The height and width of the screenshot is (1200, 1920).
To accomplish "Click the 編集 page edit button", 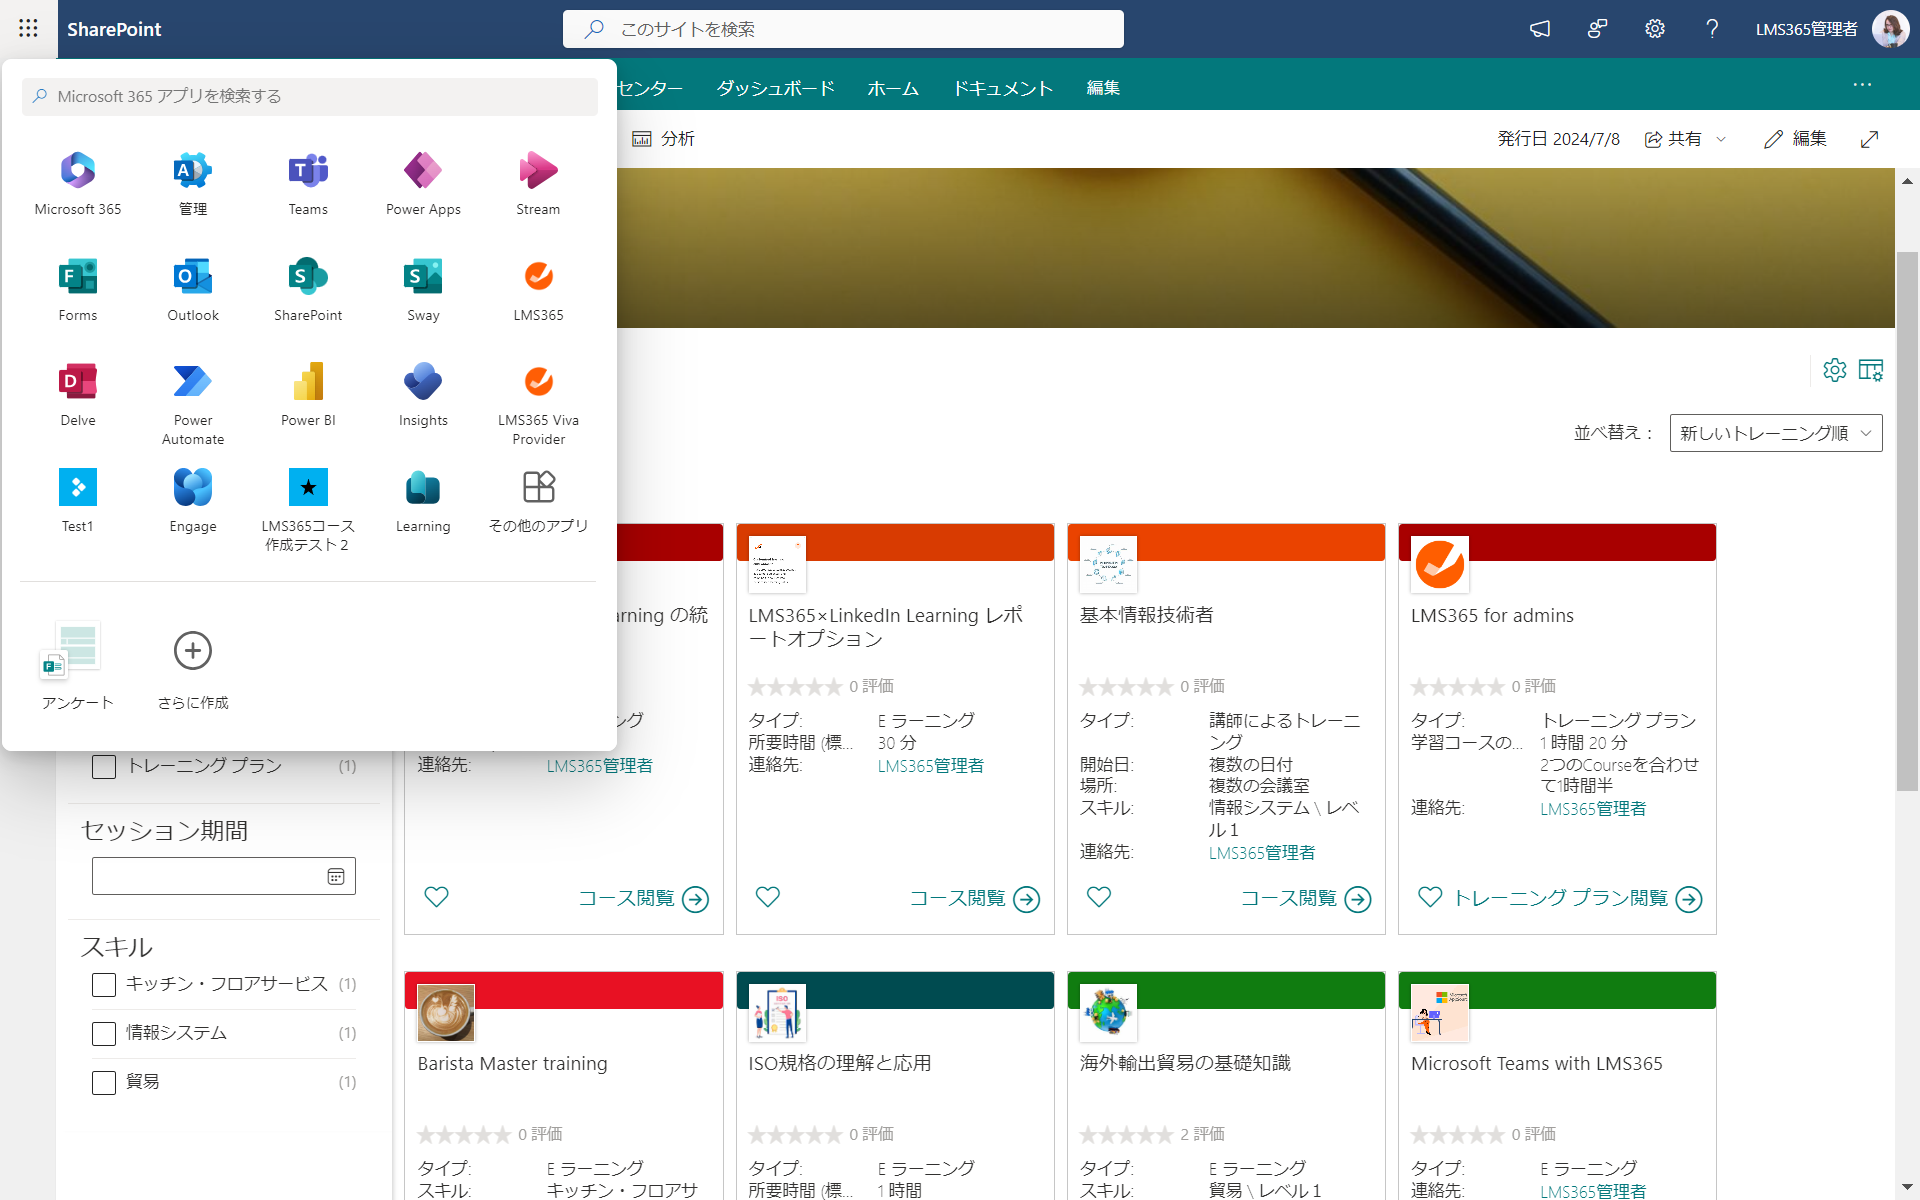I will tap(1795, 139).
